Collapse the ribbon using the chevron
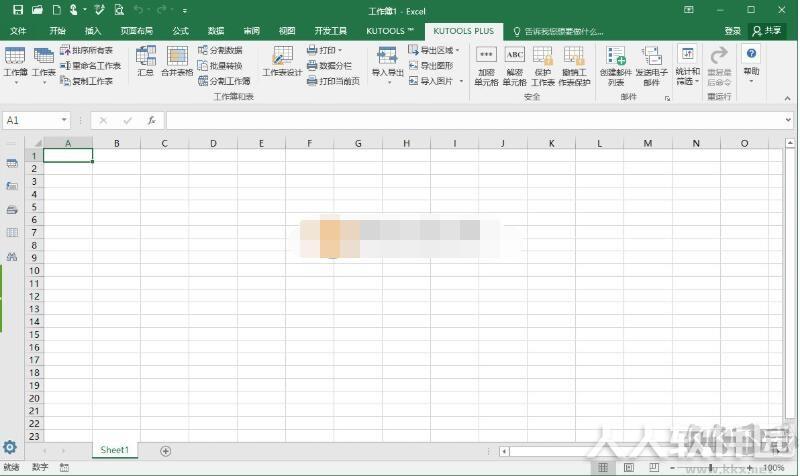This screenshot has height=476, width=800. [787, 98]
